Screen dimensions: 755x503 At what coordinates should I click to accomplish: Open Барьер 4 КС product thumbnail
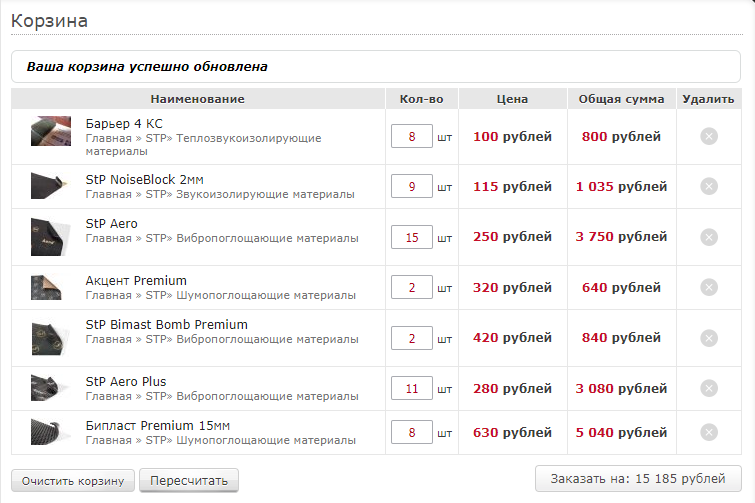click(51, 131)
